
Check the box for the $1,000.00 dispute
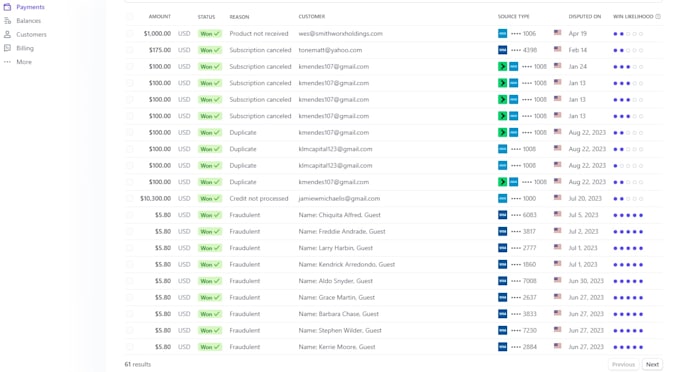130,33
